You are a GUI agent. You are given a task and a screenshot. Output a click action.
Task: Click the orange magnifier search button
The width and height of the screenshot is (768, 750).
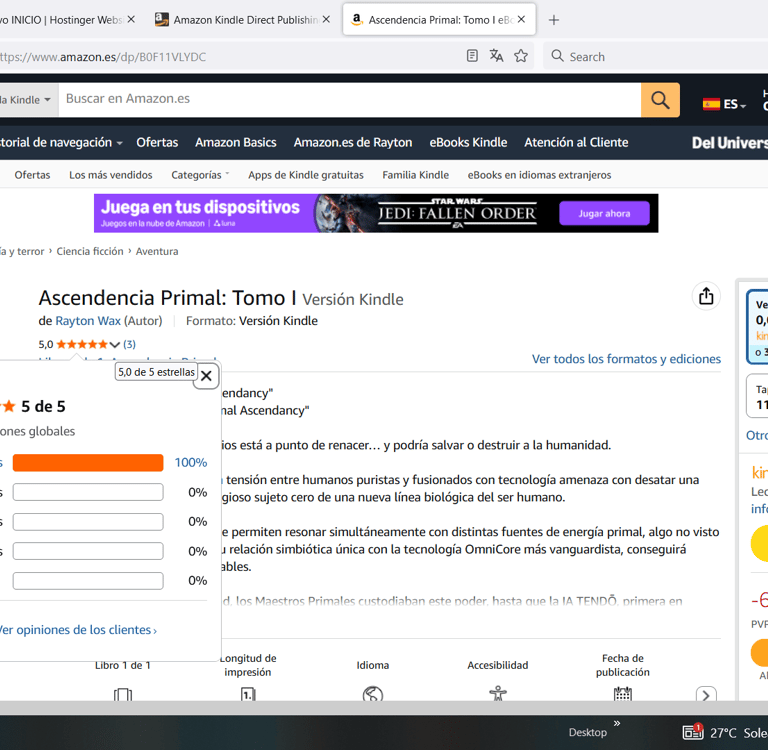pos(660,100)
